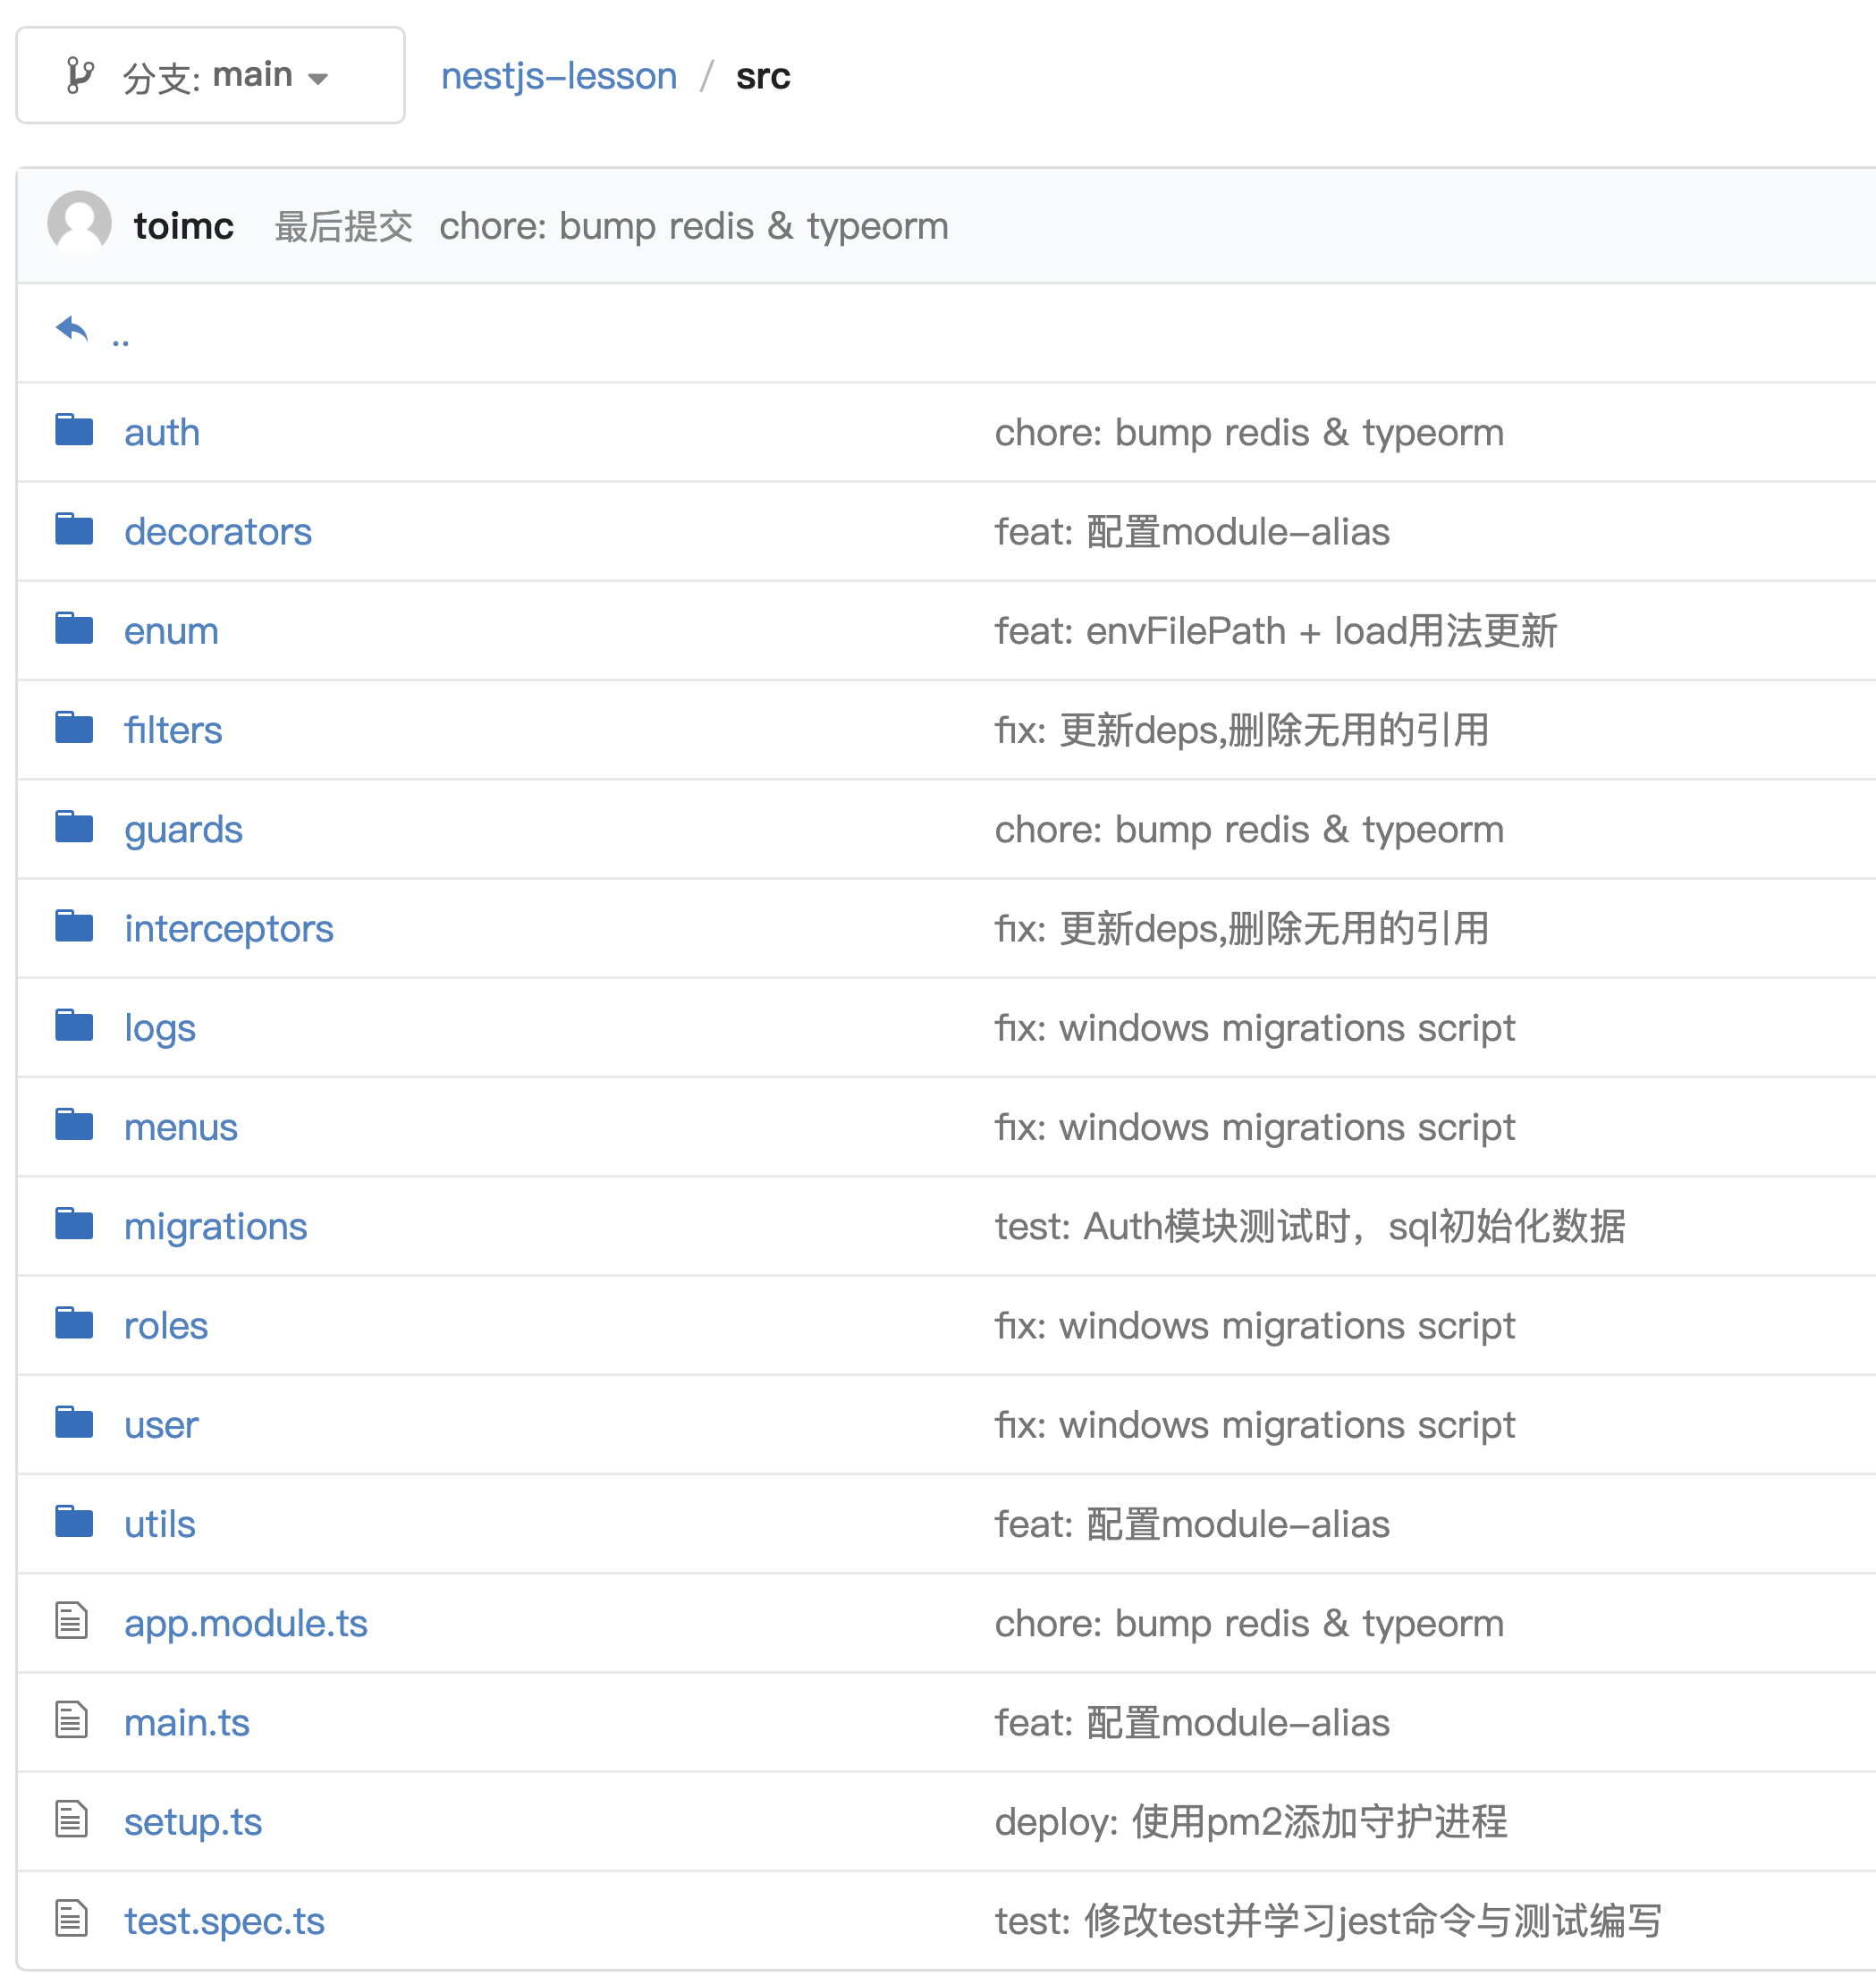Open latest commit message in header

click(x=693, y=226)
